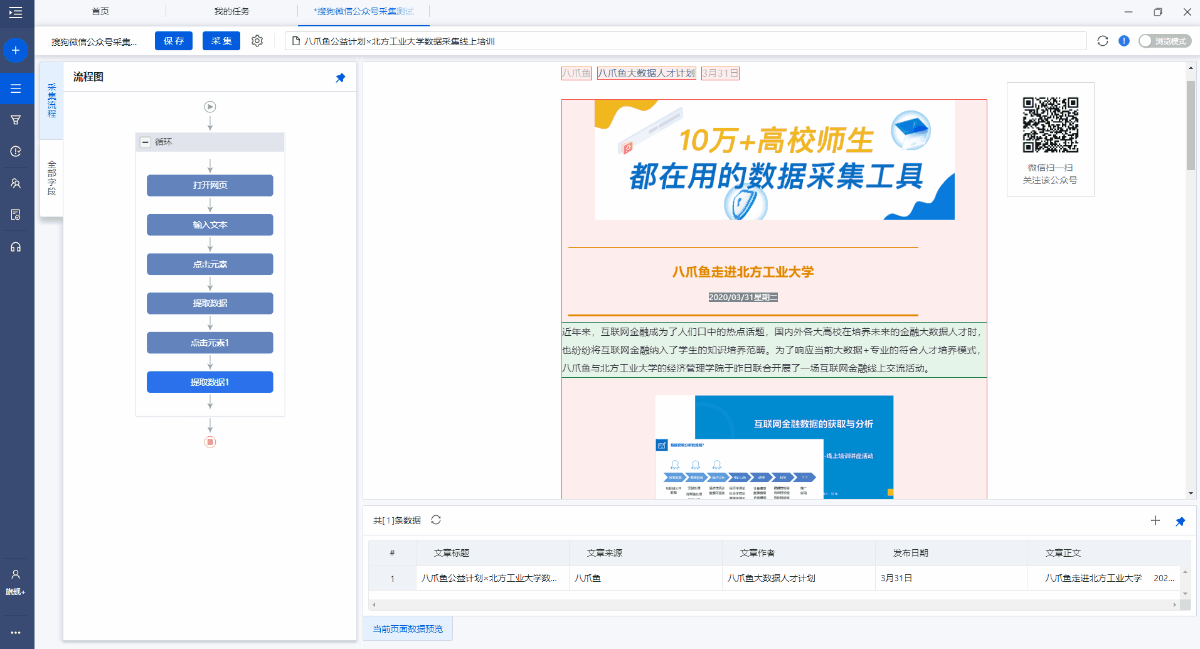Click the green-highlighted article paragraph
The image size is (1200, 649).
774,350
